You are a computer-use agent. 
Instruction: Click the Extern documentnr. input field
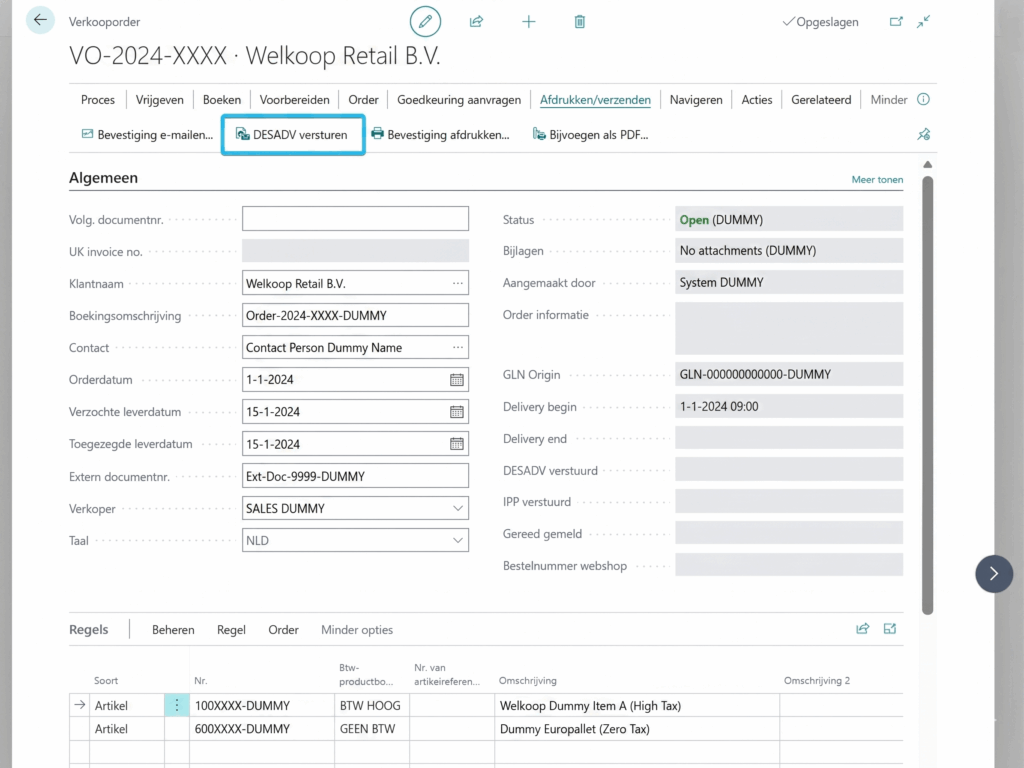pyautogui.click(x=355, y=476)
